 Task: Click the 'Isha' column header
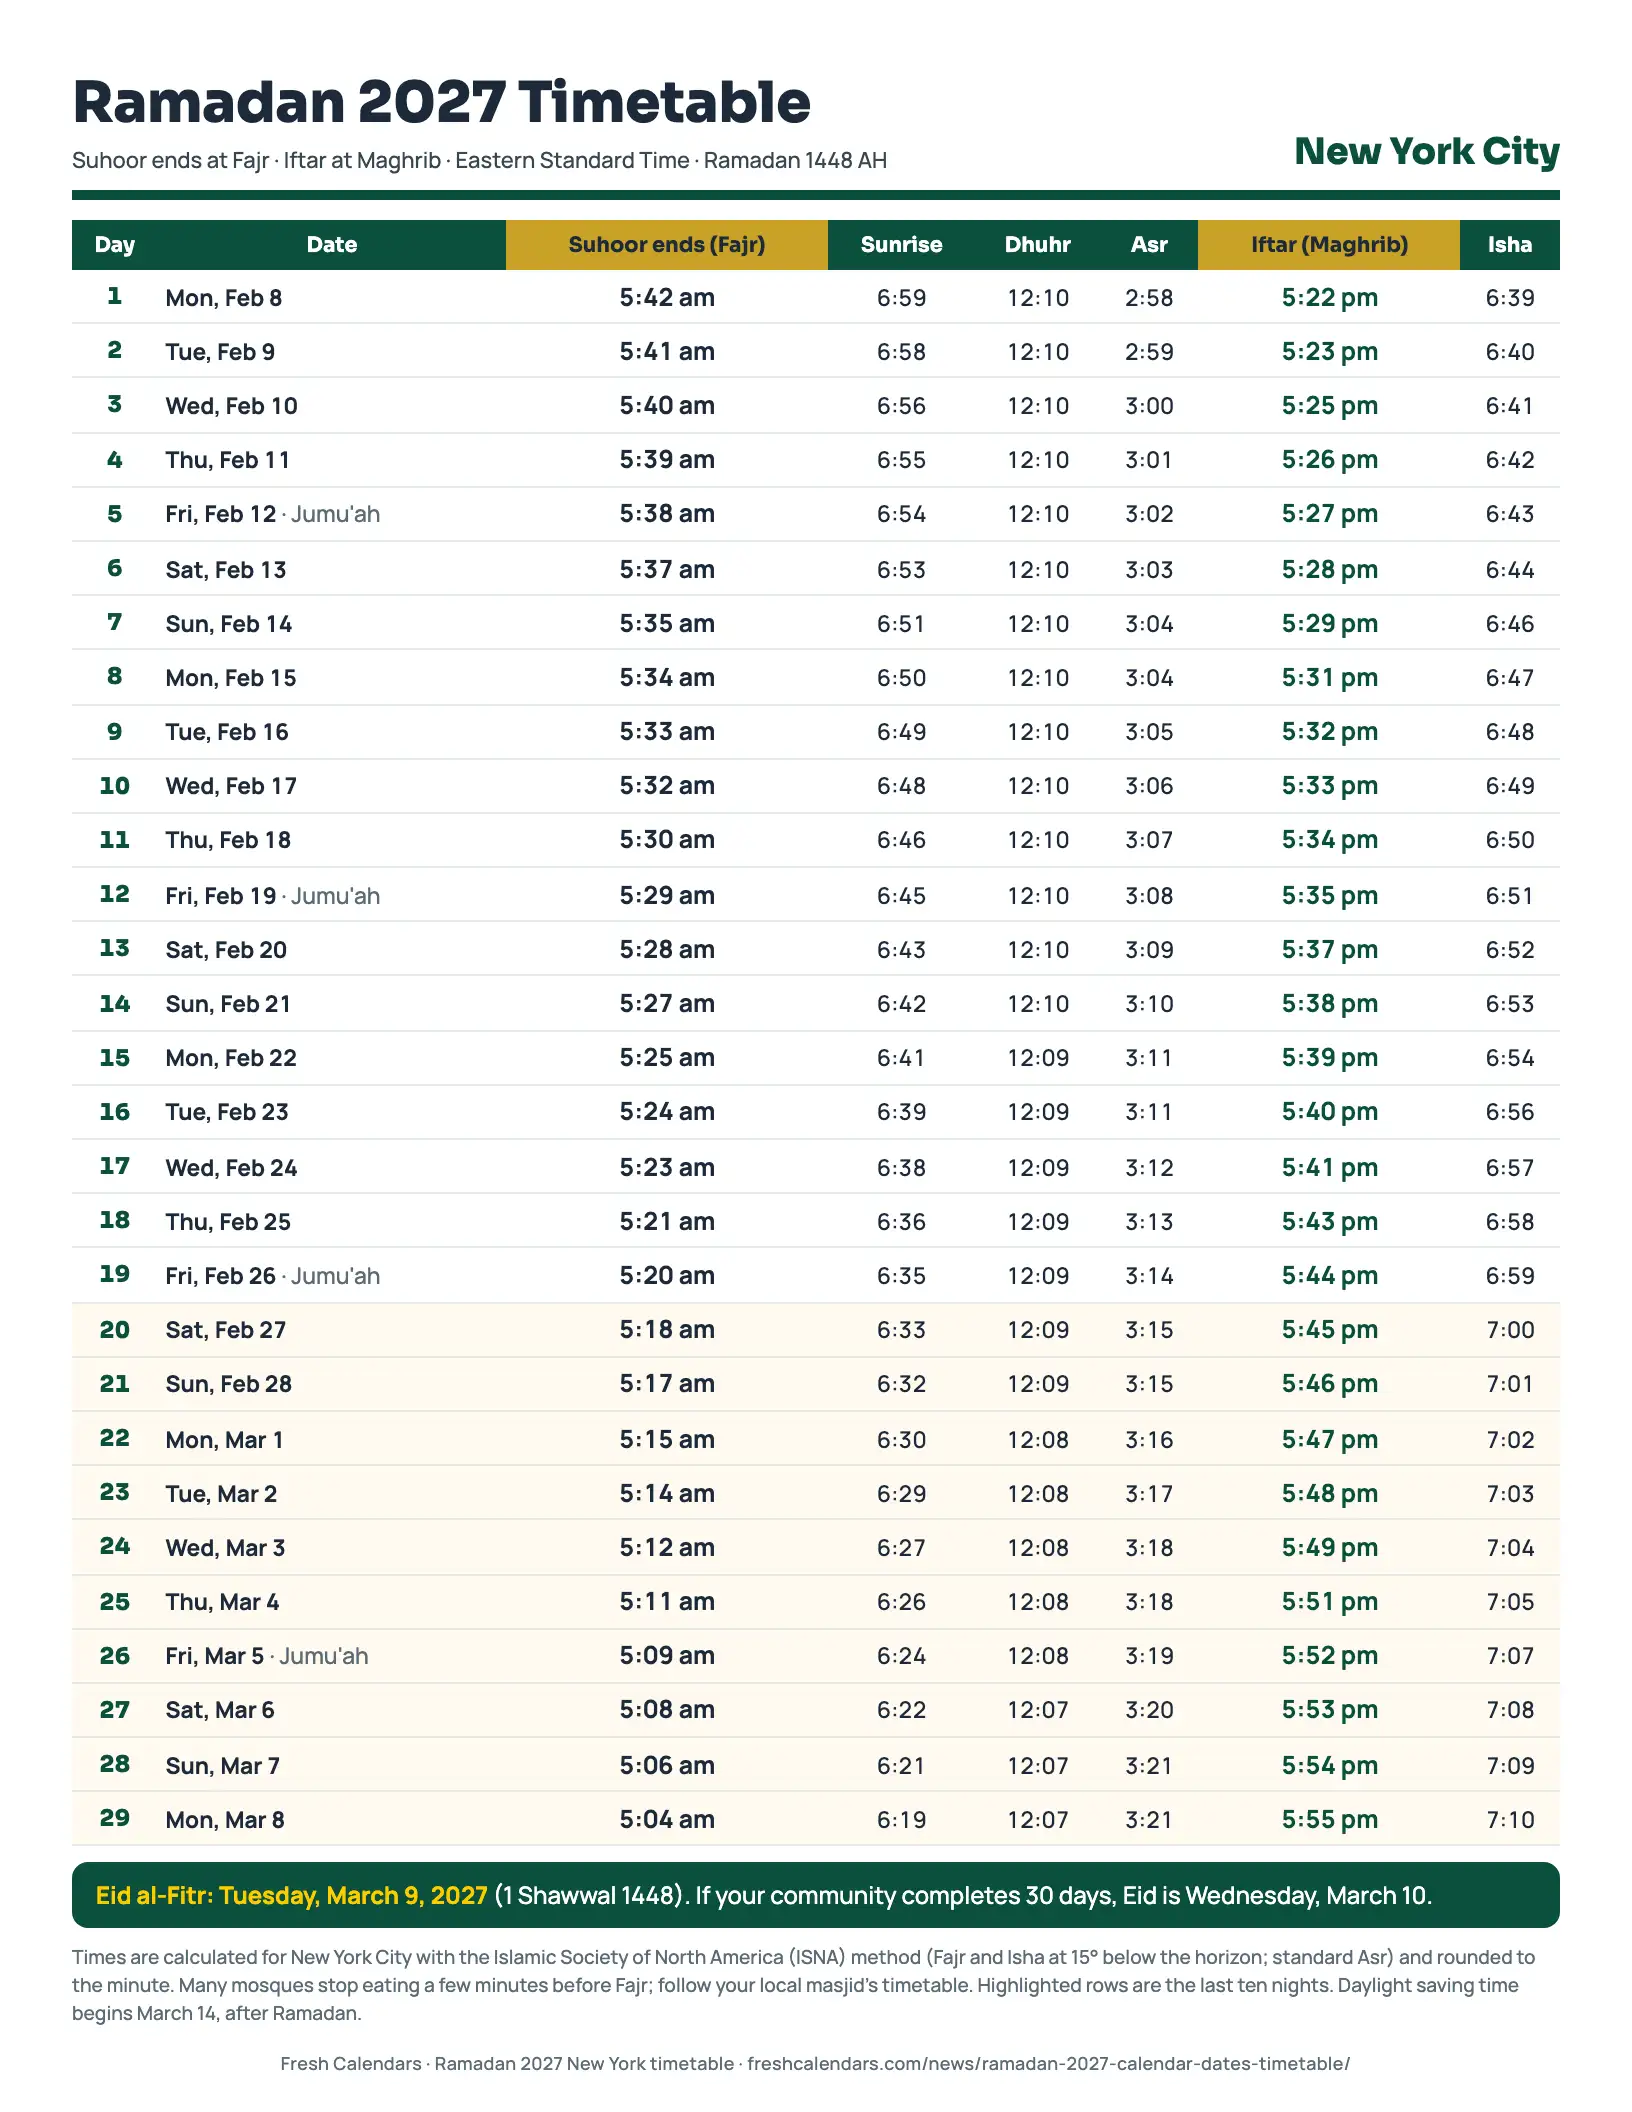click(1509, 245)
